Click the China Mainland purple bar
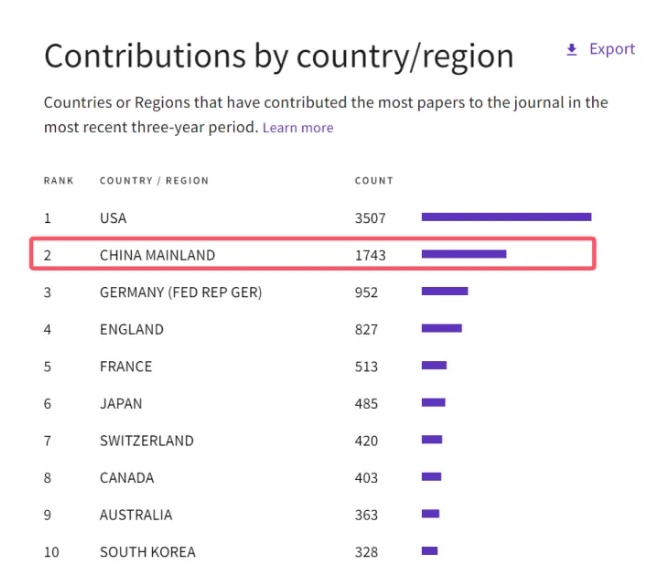 [464, 254]
